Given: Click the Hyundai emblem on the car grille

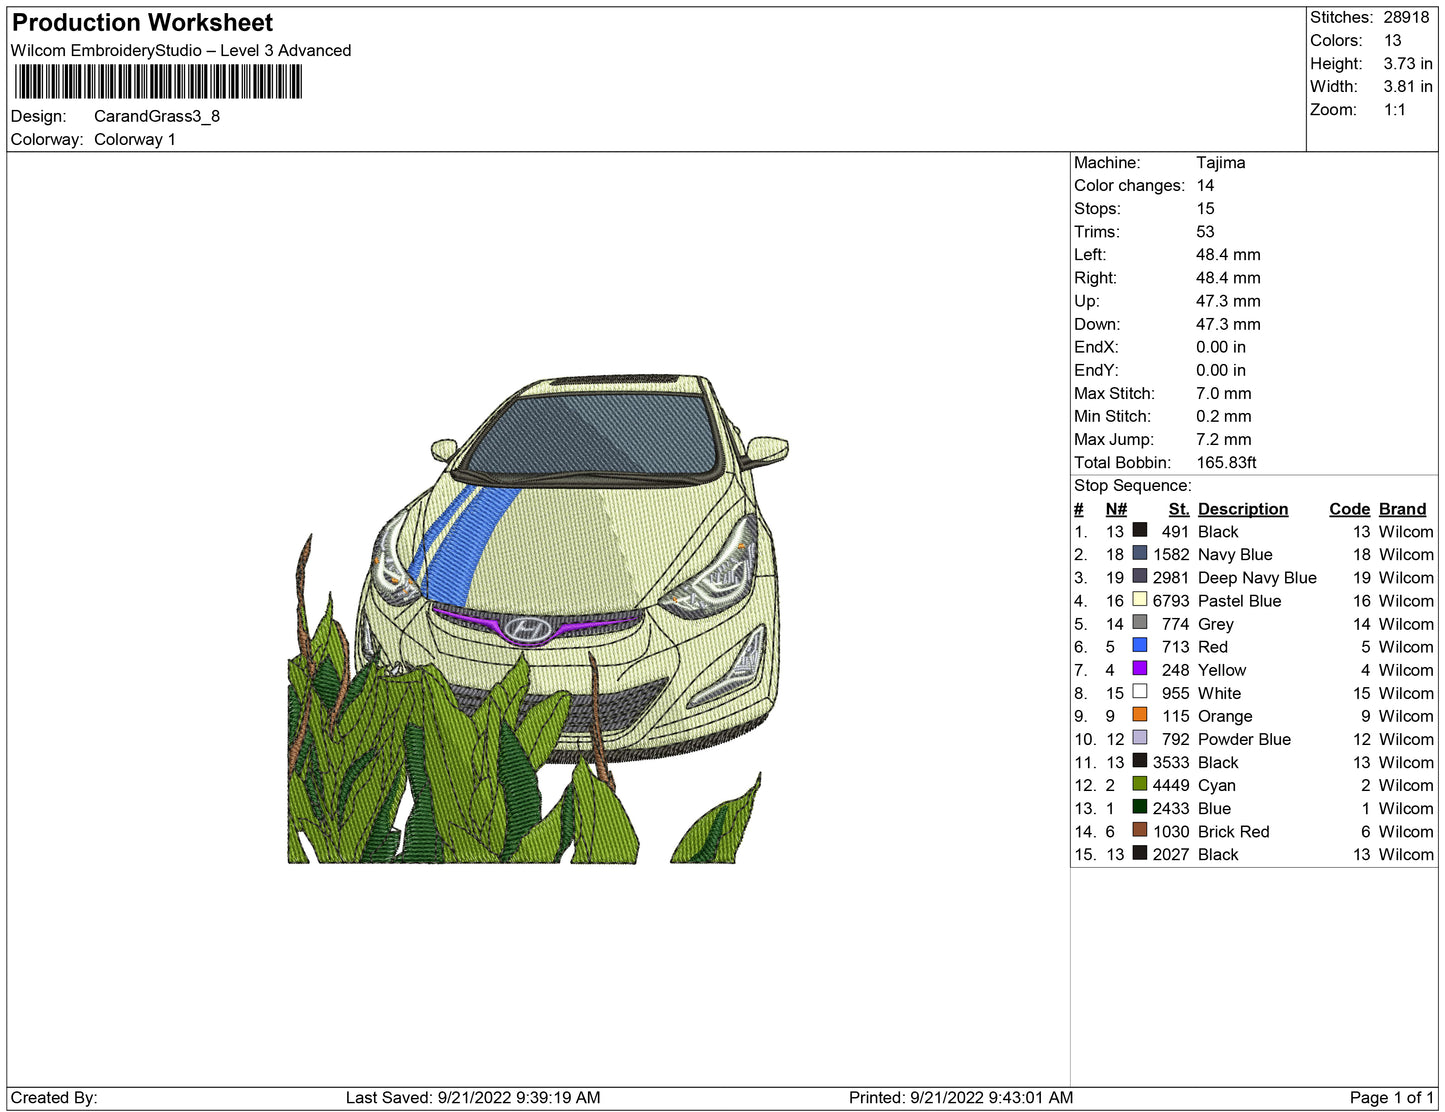Looking at the screenshot, I should click(526, 629).
